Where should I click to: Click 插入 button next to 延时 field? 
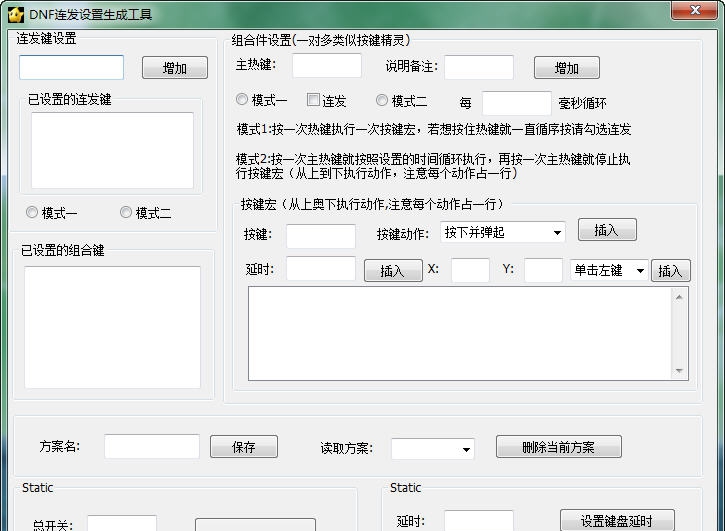393,271
